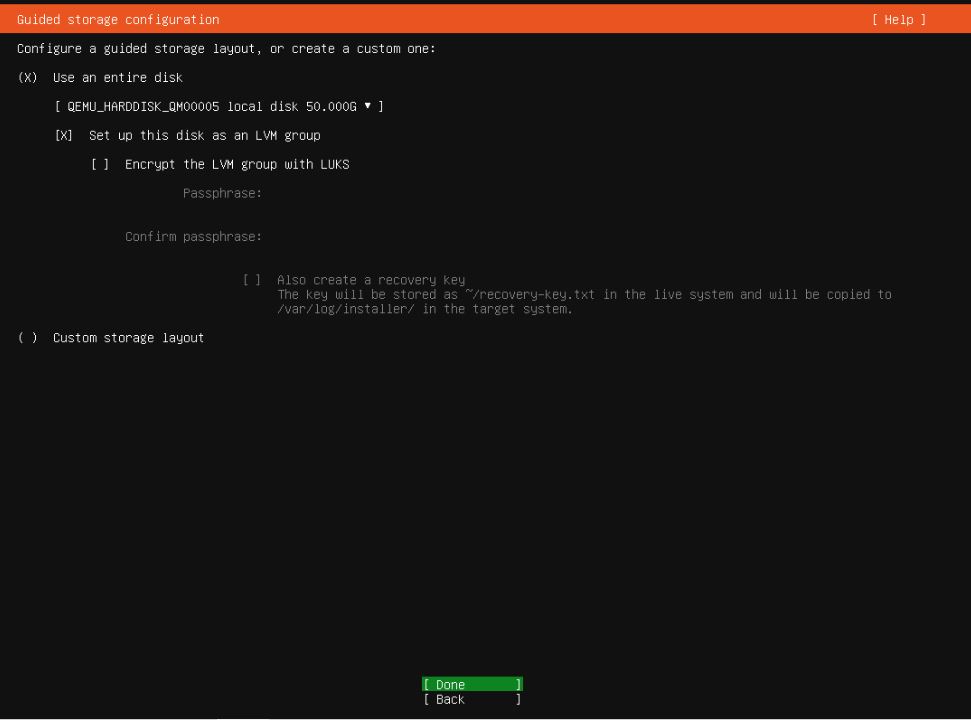Open the Help menu in header
This screenshot has width=971, height=720.
pyautogui.click(x=898, y=20)
